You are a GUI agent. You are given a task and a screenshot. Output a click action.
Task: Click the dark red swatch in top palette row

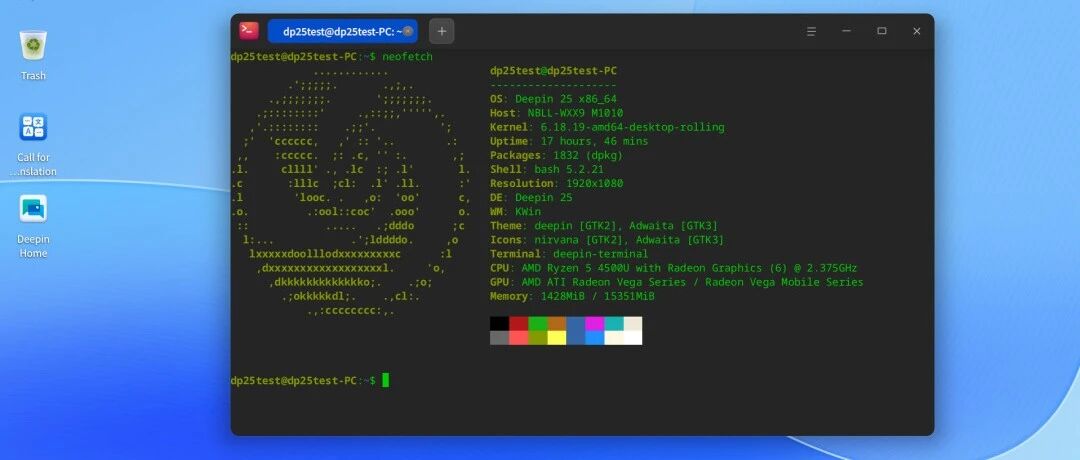pos(519,324)
